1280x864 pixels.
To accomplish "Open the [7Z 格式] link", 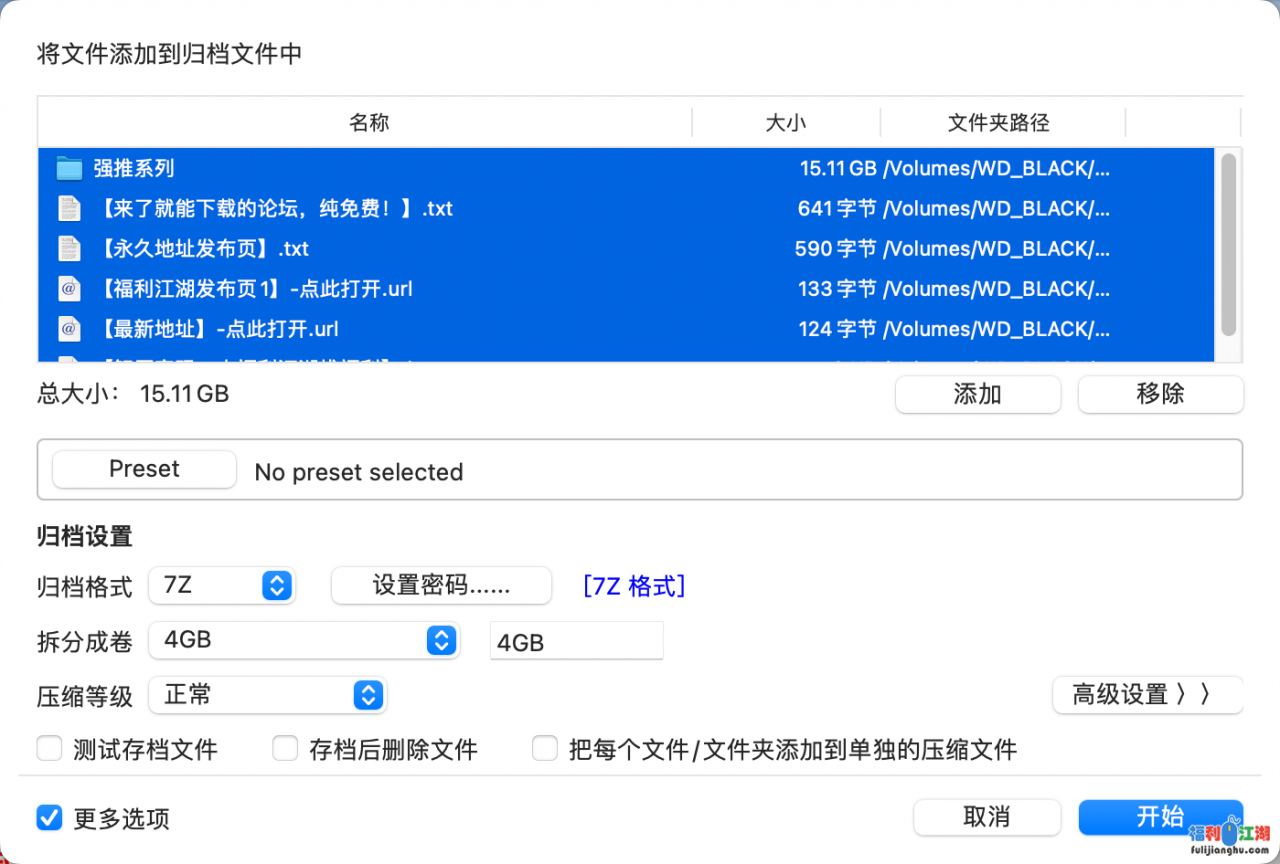I will [634, 586].
